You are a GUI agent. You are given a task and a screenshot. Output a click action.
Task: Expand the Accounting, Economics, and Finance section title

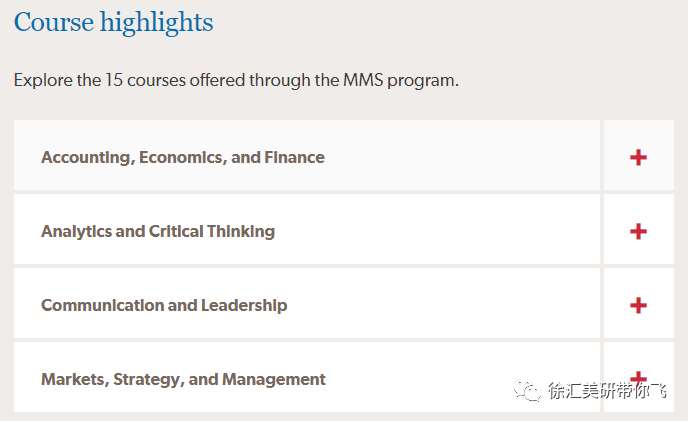183,157
